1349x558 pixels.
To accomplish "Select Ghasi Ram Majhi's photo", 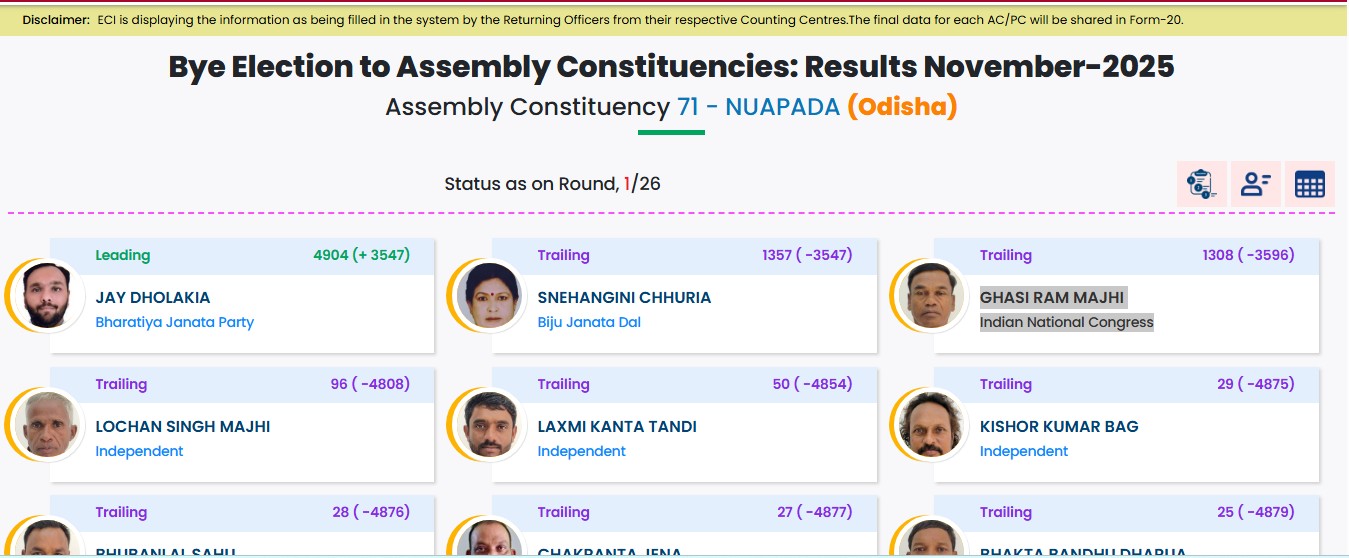I will coord(930,295).
